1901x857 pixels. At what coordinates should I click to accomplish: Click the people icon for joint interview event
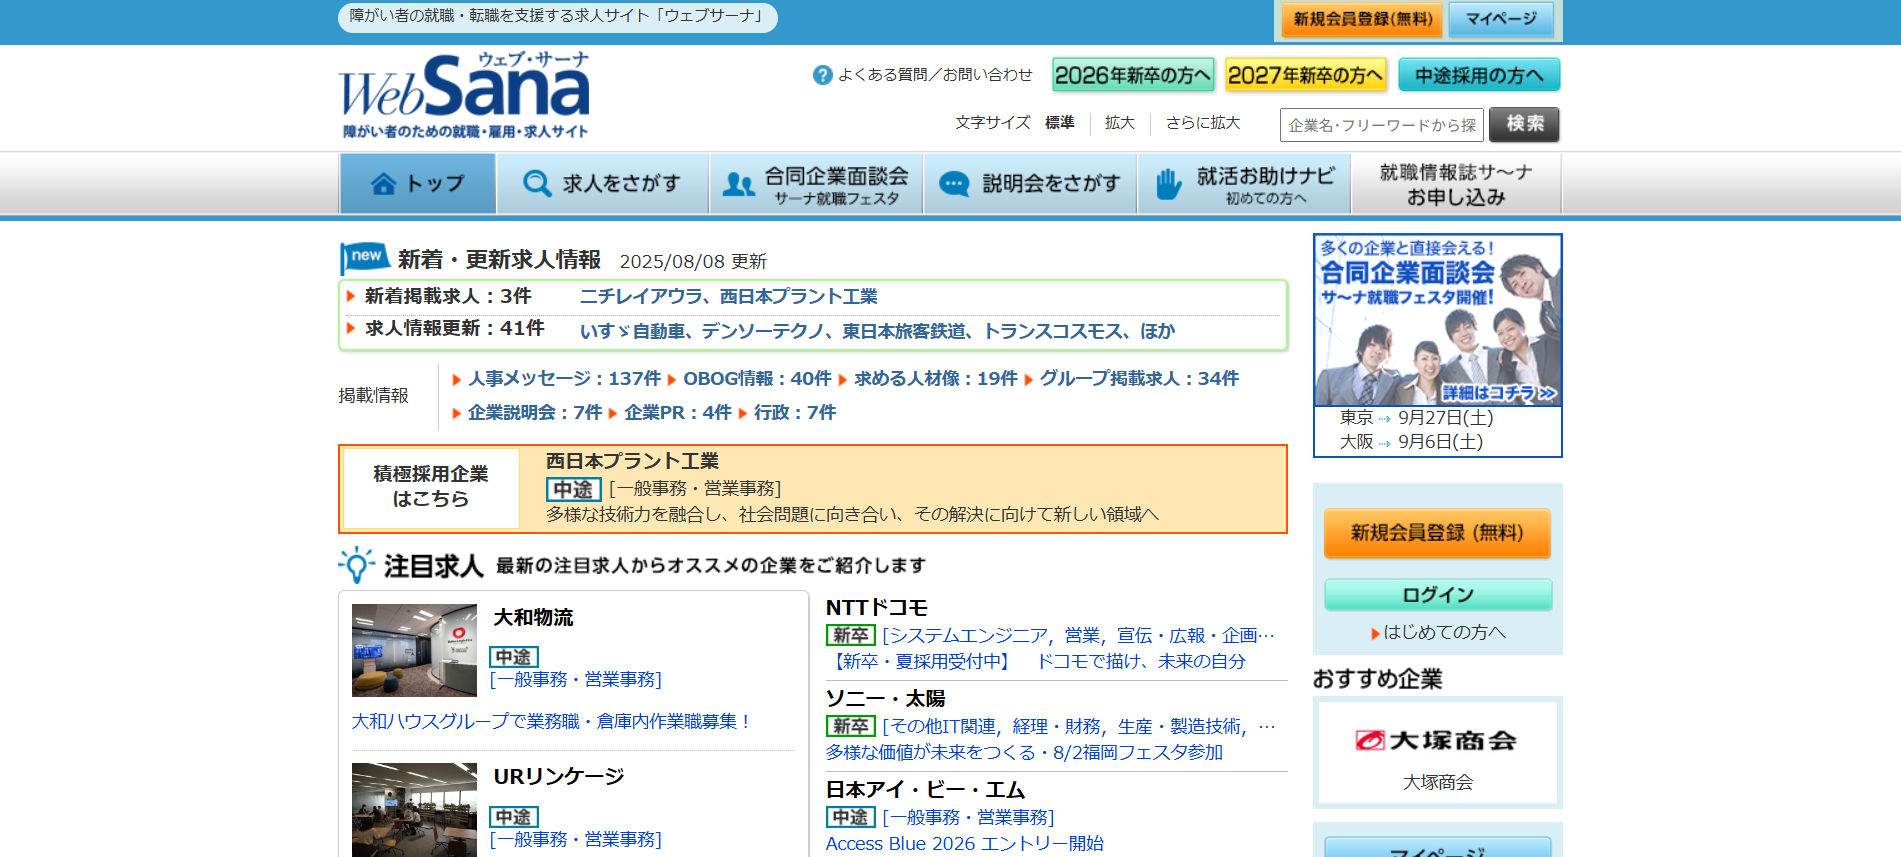[739, 185]
